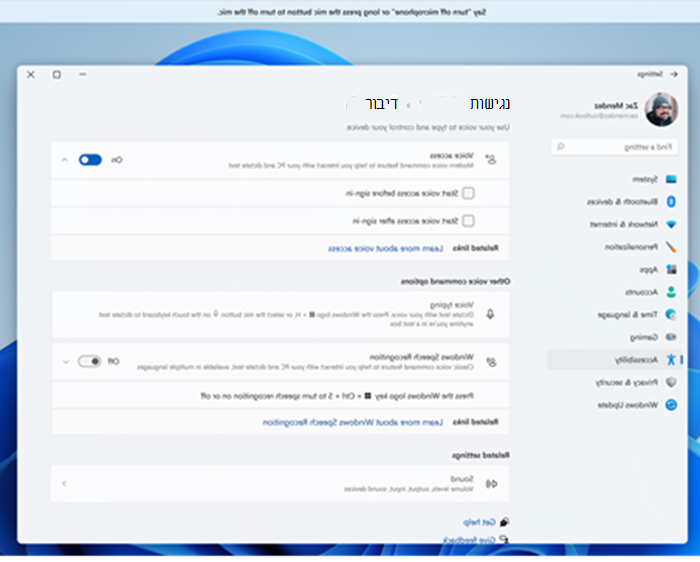
Task: Click the 'Related settings' heading
Action: (481, 455)
